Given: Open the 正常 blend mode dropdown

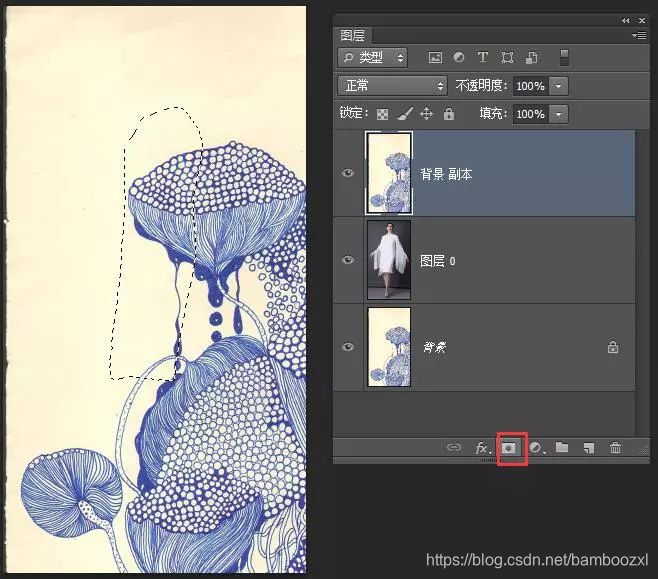Looking at the screenshot, I should tap(392, 86).
